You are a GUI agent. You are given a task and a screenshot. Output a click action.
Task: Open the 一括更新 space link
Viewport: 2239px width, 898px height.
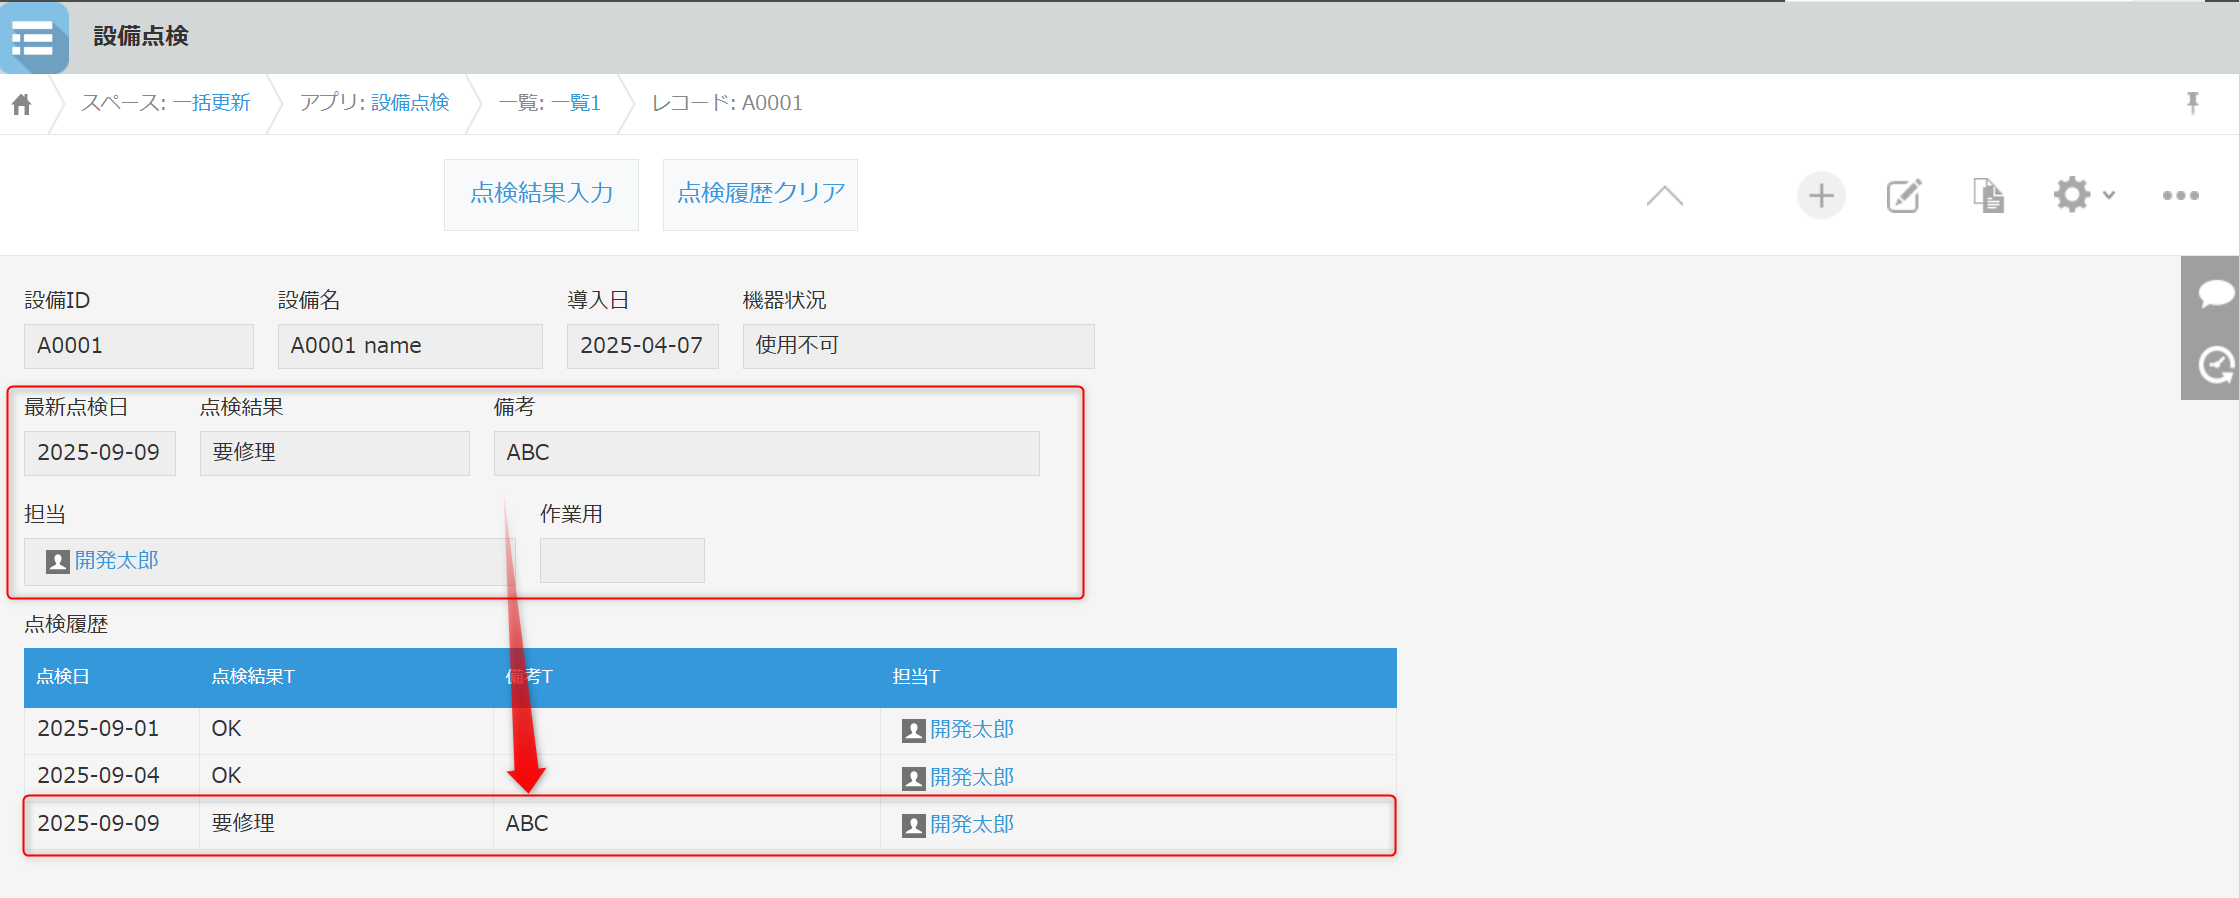[x=211, y=103]
